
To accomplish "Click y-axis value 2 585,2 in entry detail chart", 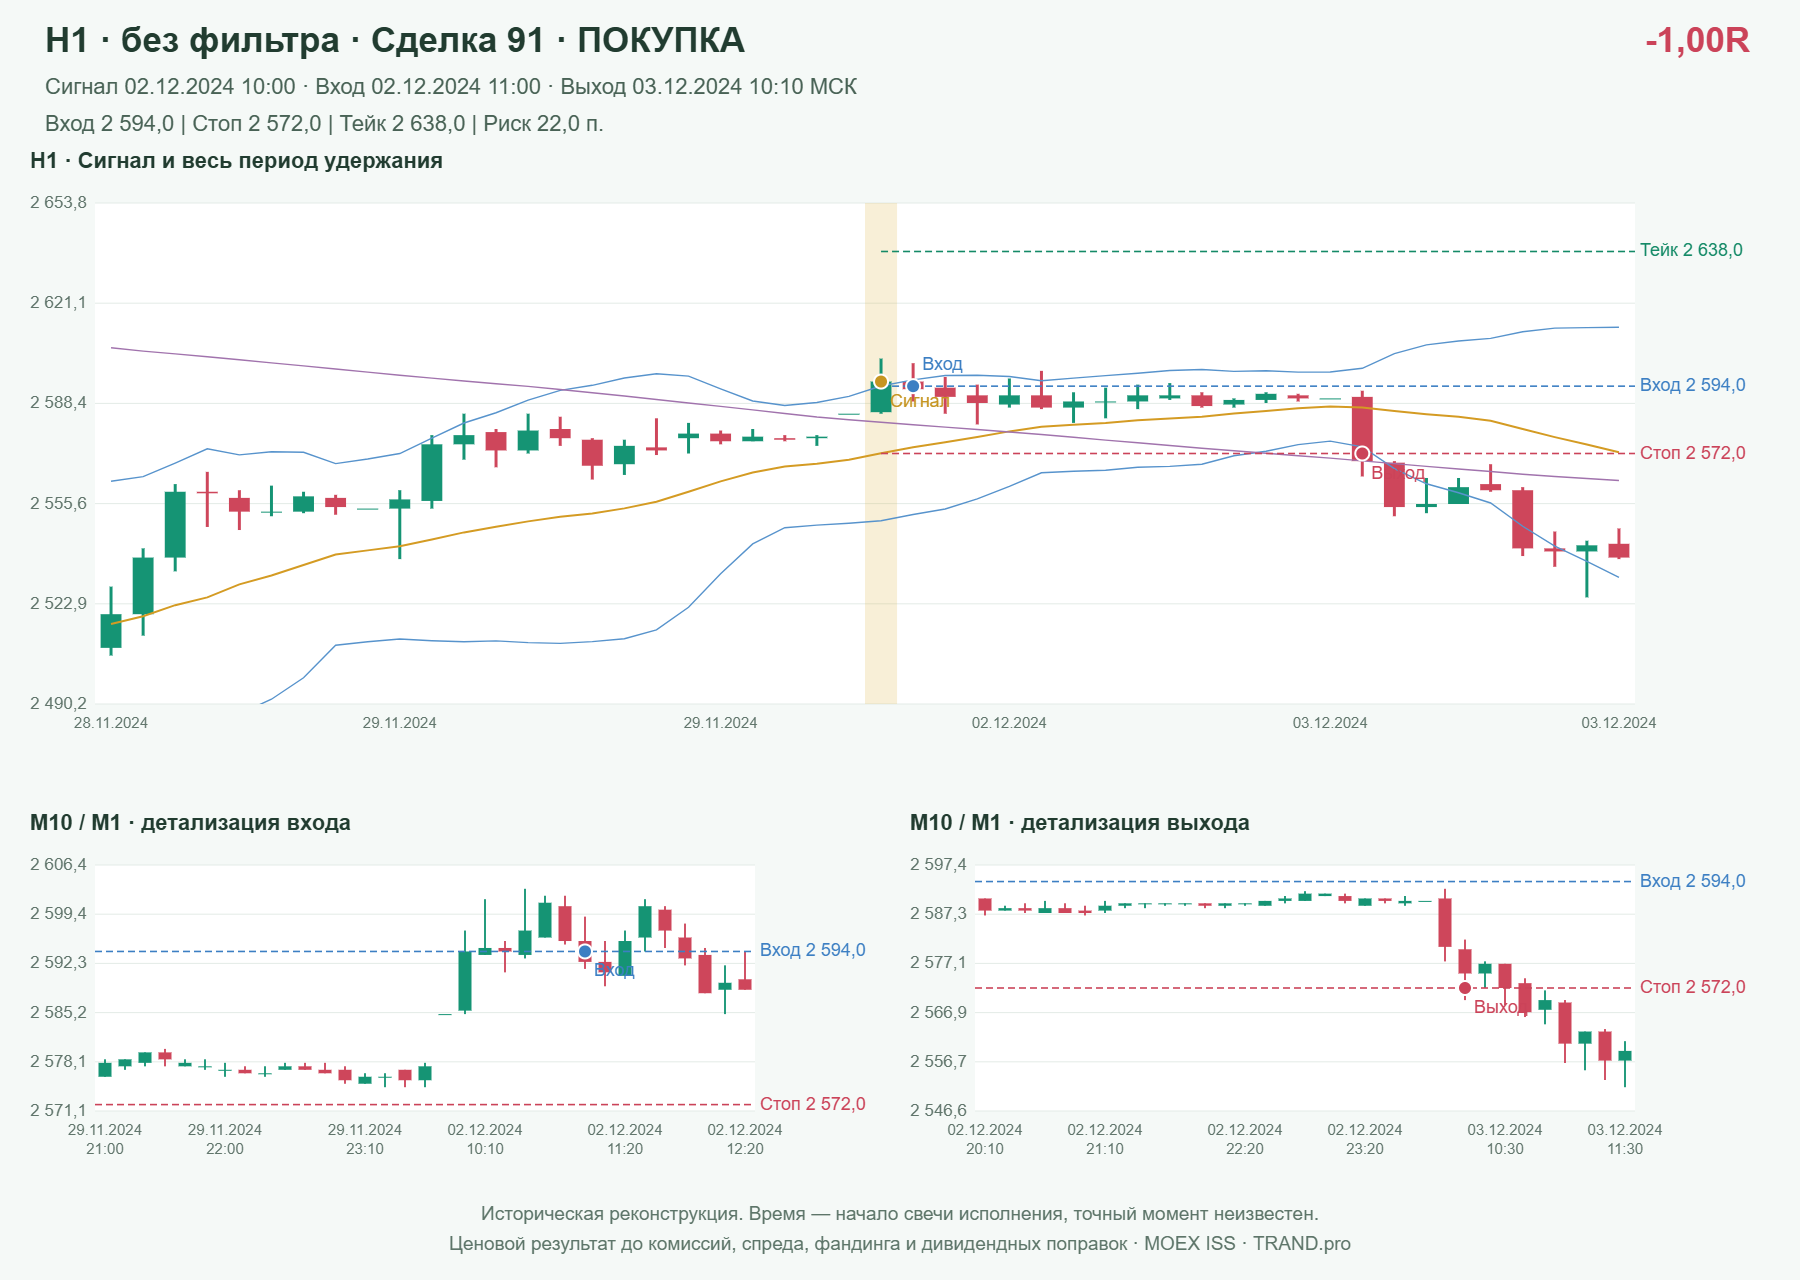I will pos(58,1013).
